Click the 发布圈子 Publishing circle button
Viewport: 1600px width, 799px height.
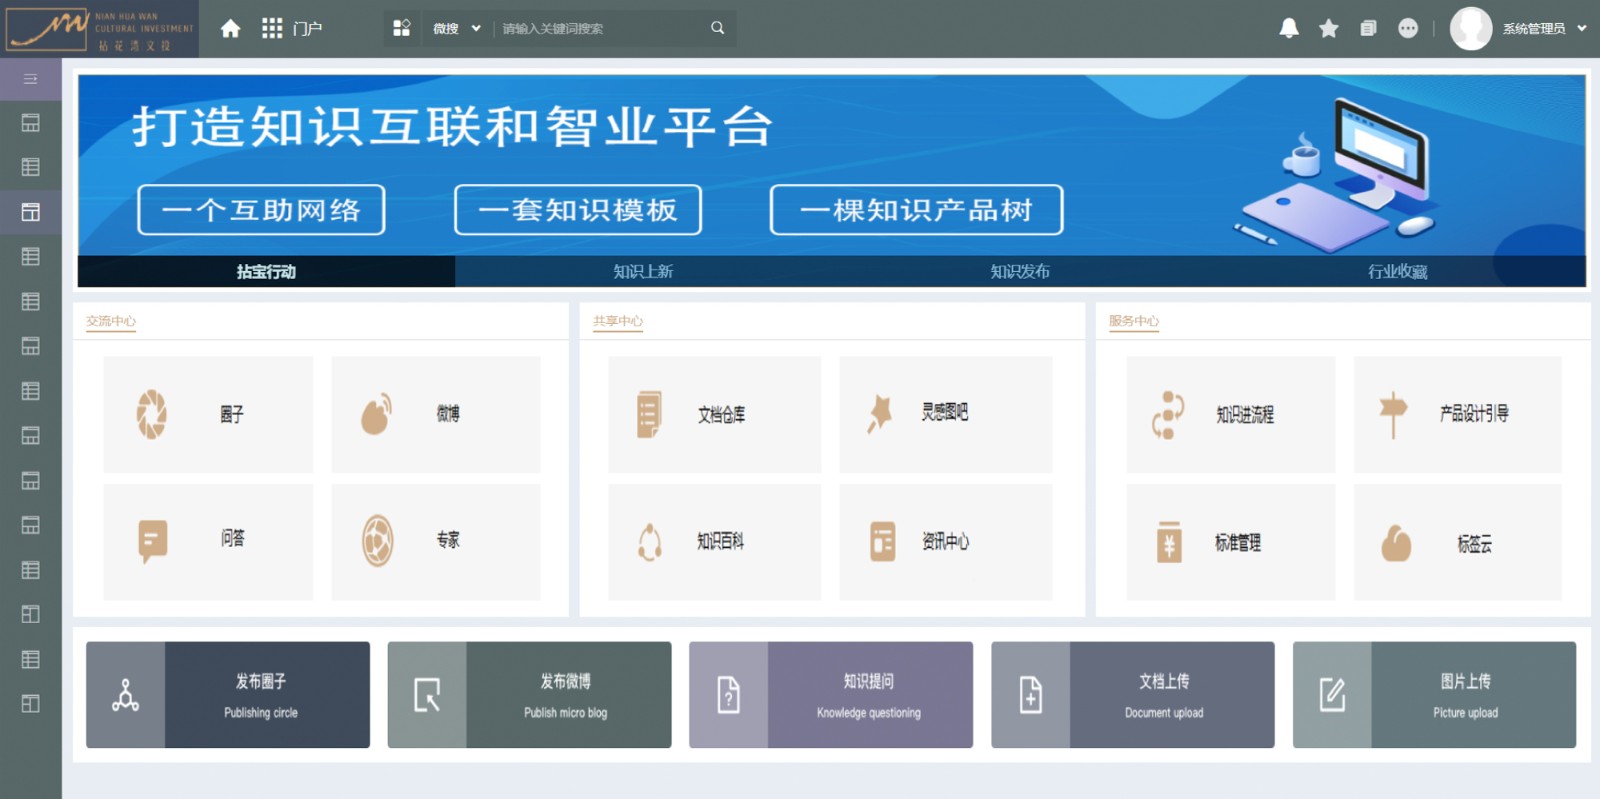tap(228, 695)
